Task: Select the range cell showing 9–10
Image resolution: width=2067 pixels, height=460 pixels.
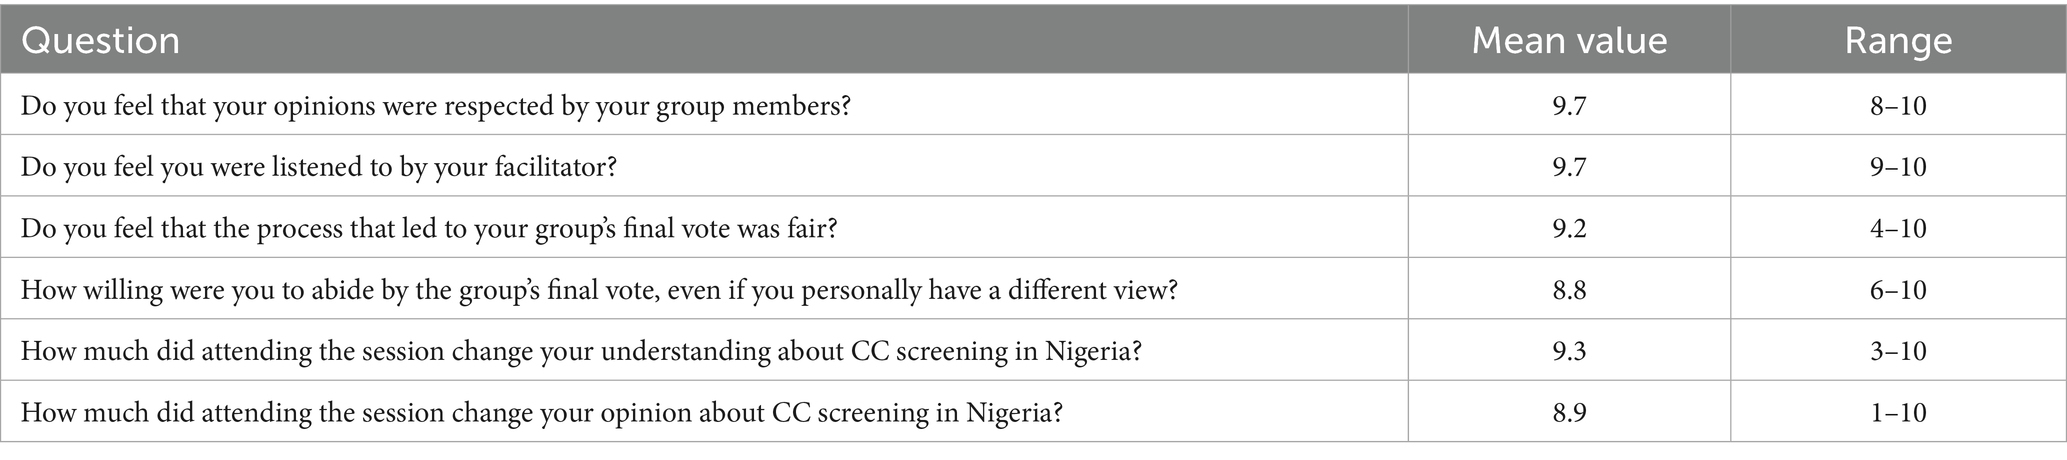Action: (1898, 166)
